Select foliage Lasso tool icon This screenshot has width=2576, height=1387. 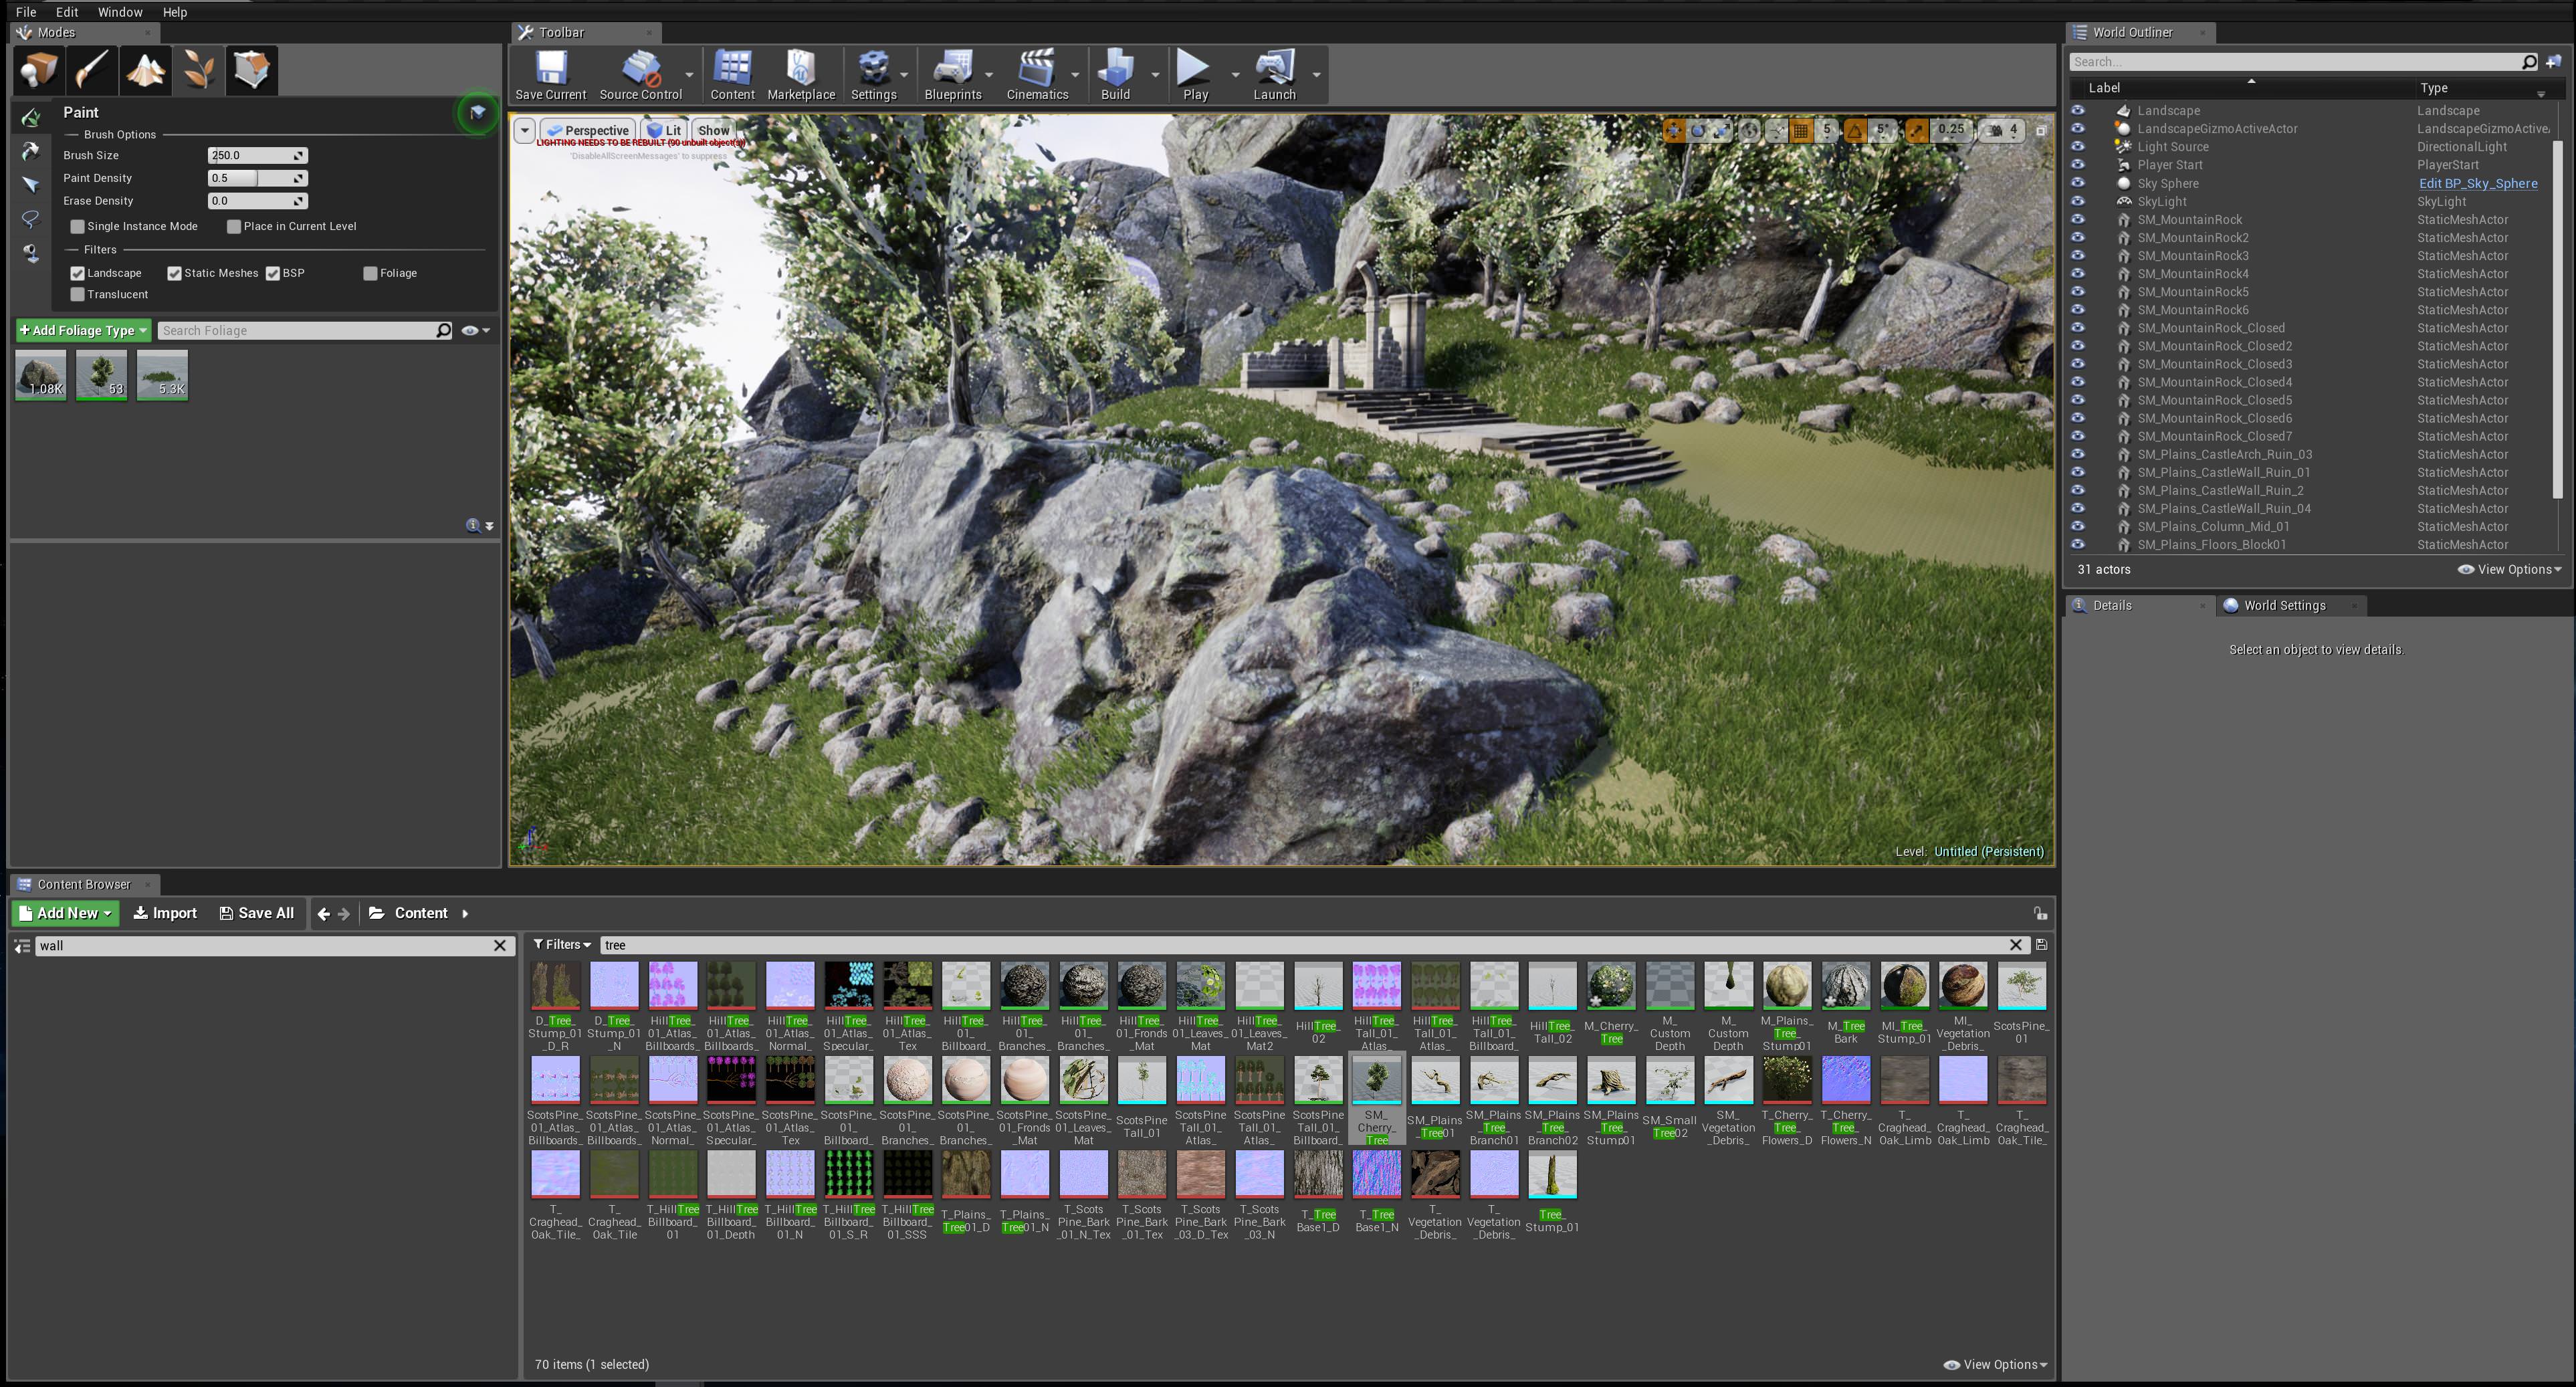click(x=31, y=219)
